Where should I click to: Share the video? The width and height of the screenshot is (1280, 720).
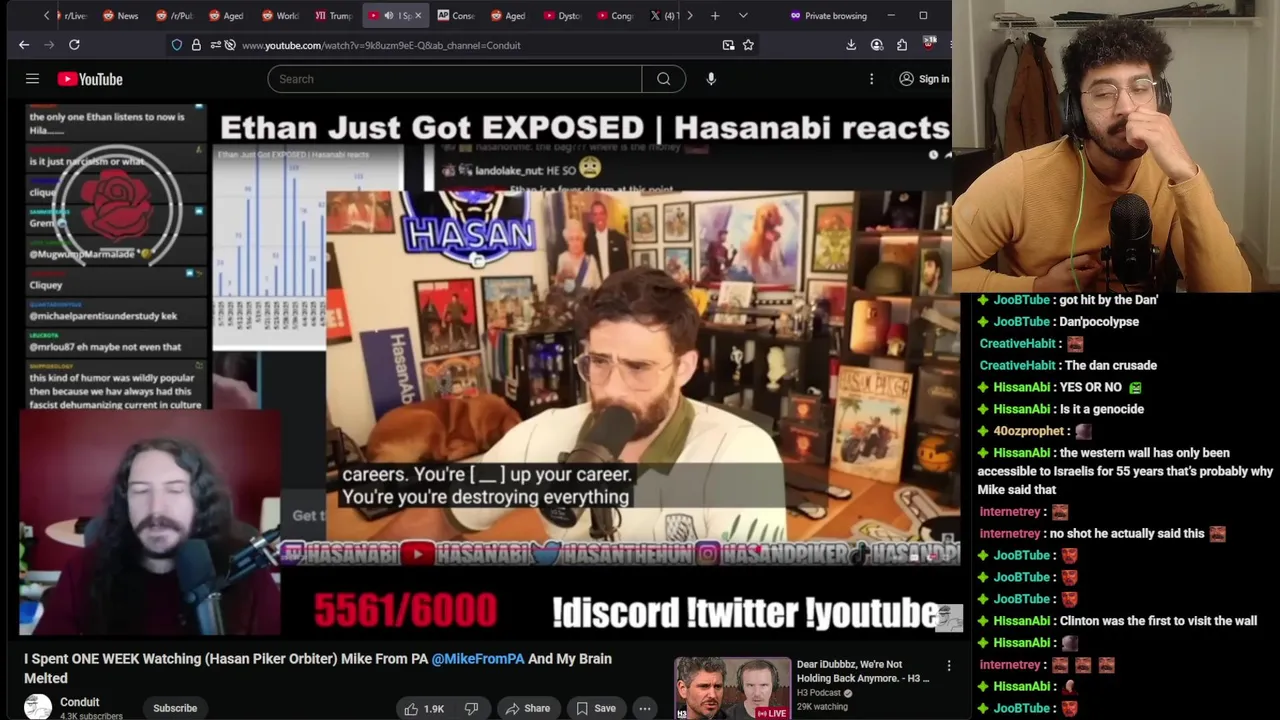pos(527,708)
